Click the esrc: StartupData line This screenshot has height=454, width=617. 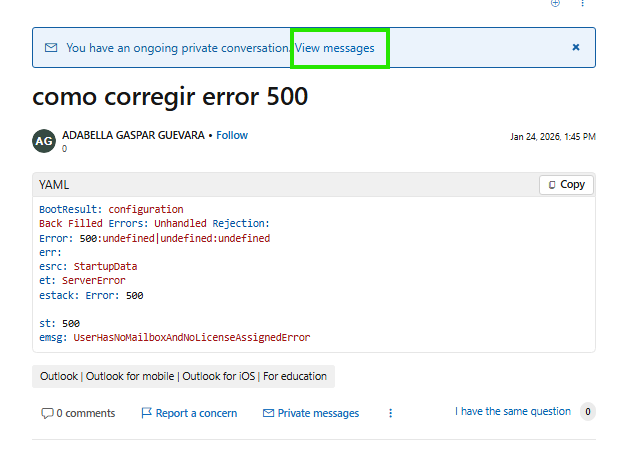(x=88, y=266)
